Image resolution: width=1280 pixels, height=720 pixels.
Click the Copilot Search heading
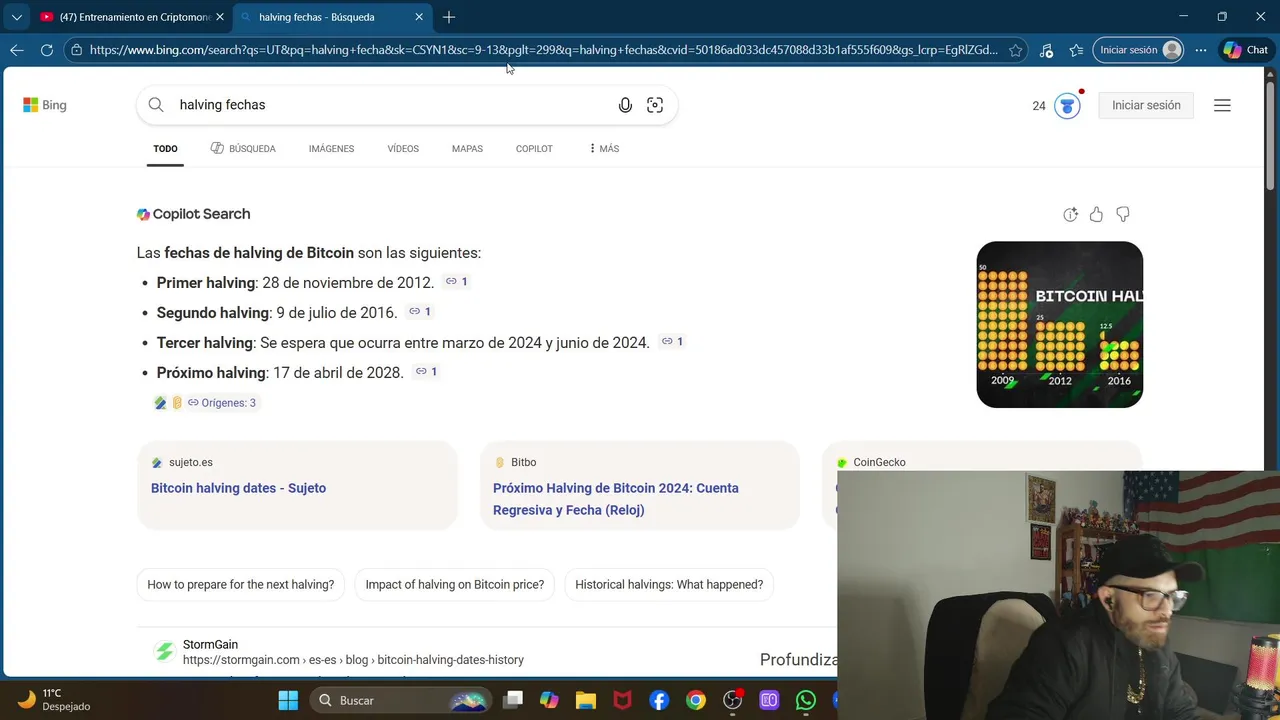pyautogui.click(x=194, y=214)
